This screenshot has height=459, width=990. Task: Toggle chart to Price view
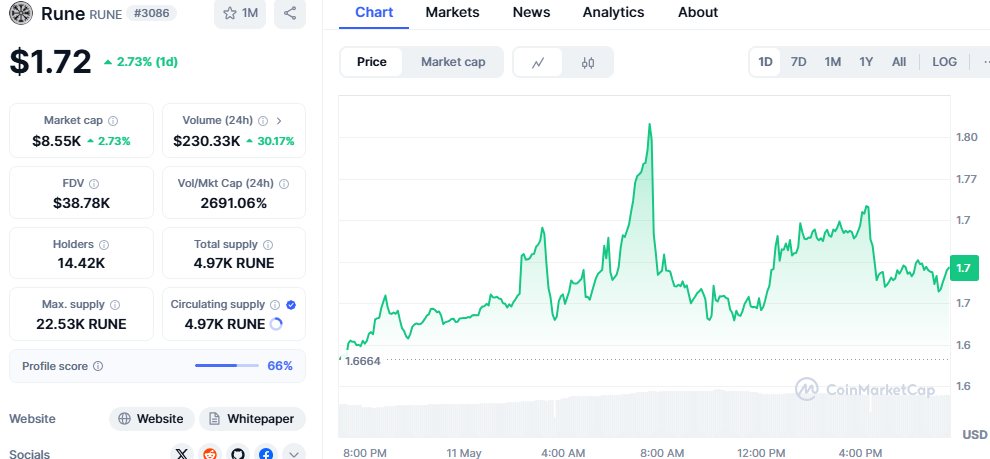372,62
